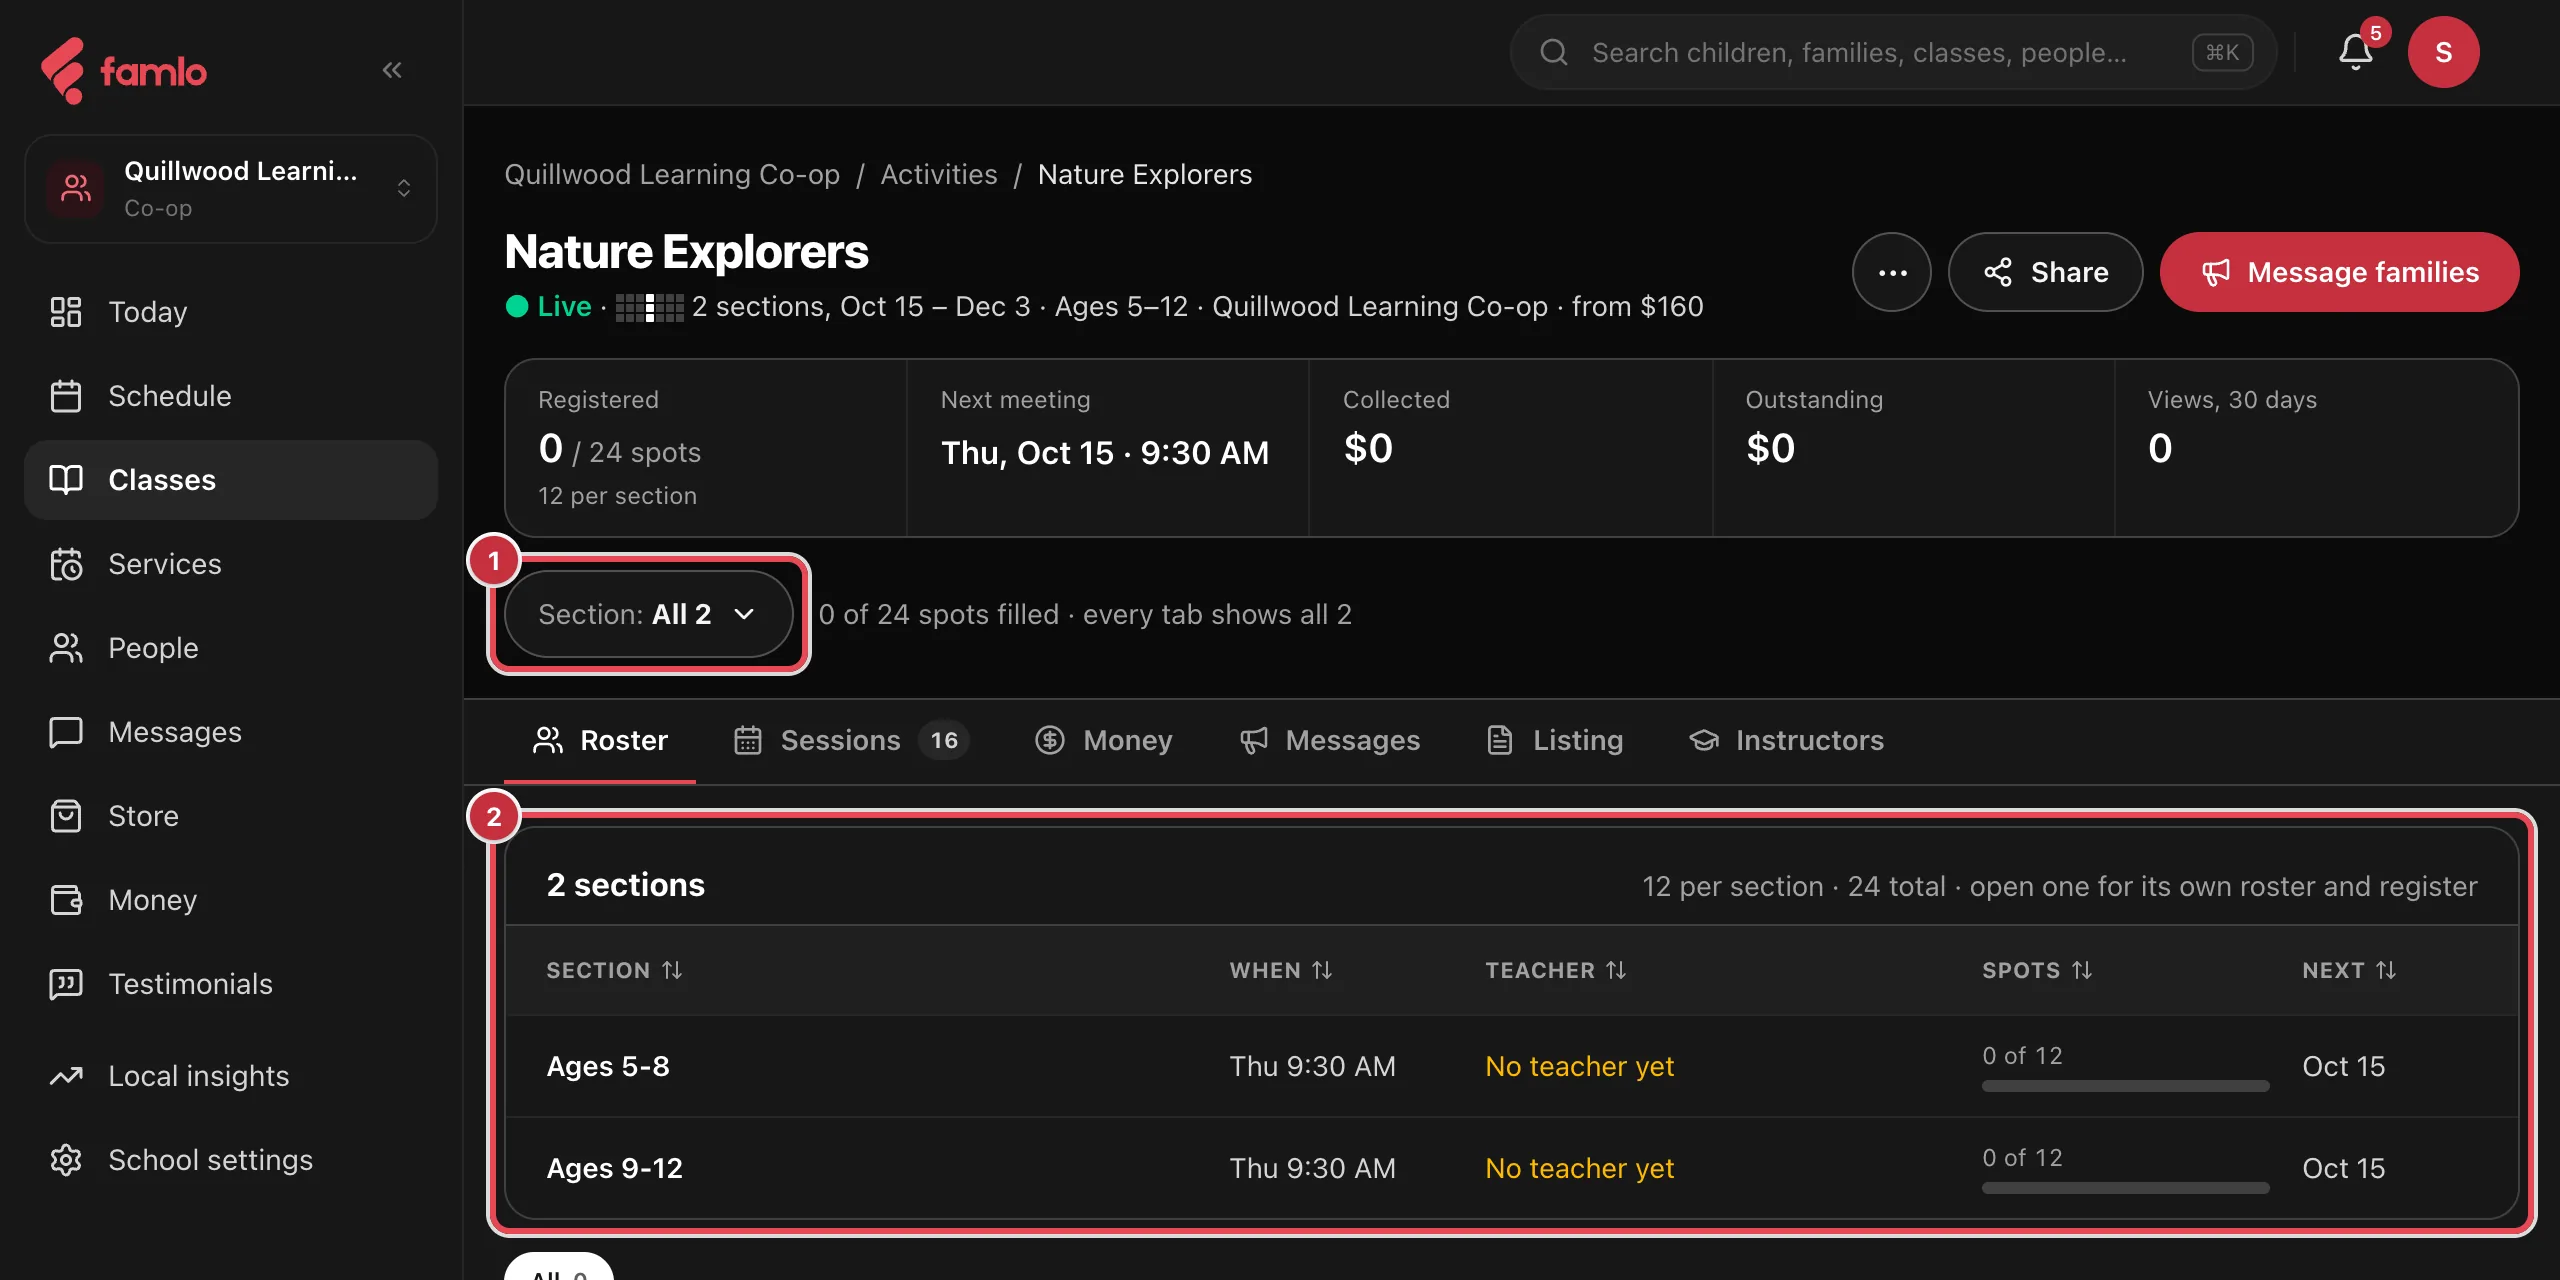Click the Message families button
This screenshot has height=1280, width=2560.
[x=2339, y=272]
